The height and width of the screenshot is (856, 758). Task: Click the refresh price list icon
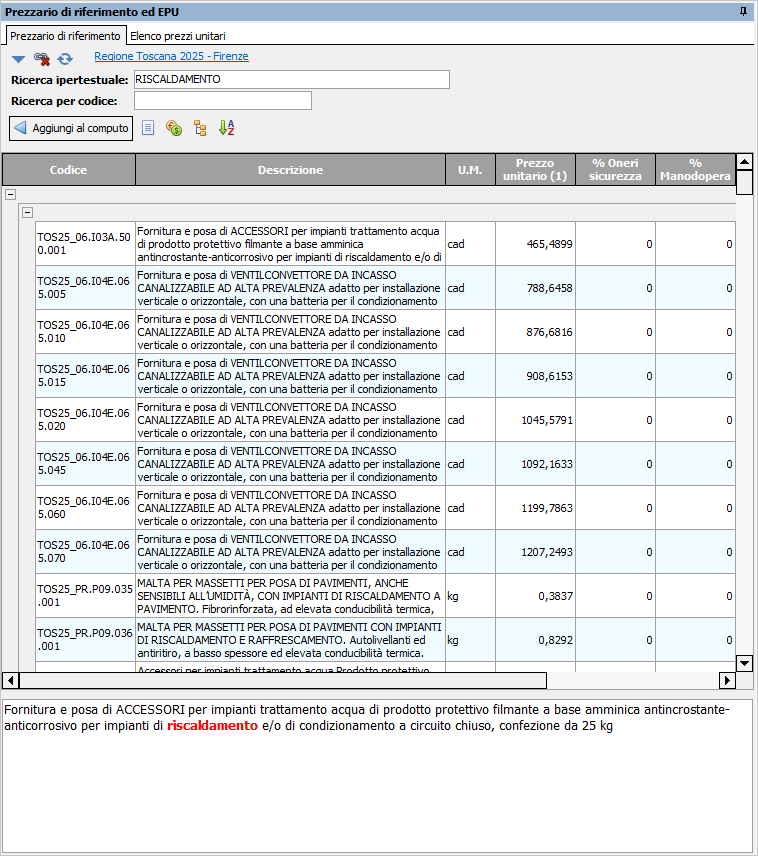pyautogui.click(x=65, y=60)
